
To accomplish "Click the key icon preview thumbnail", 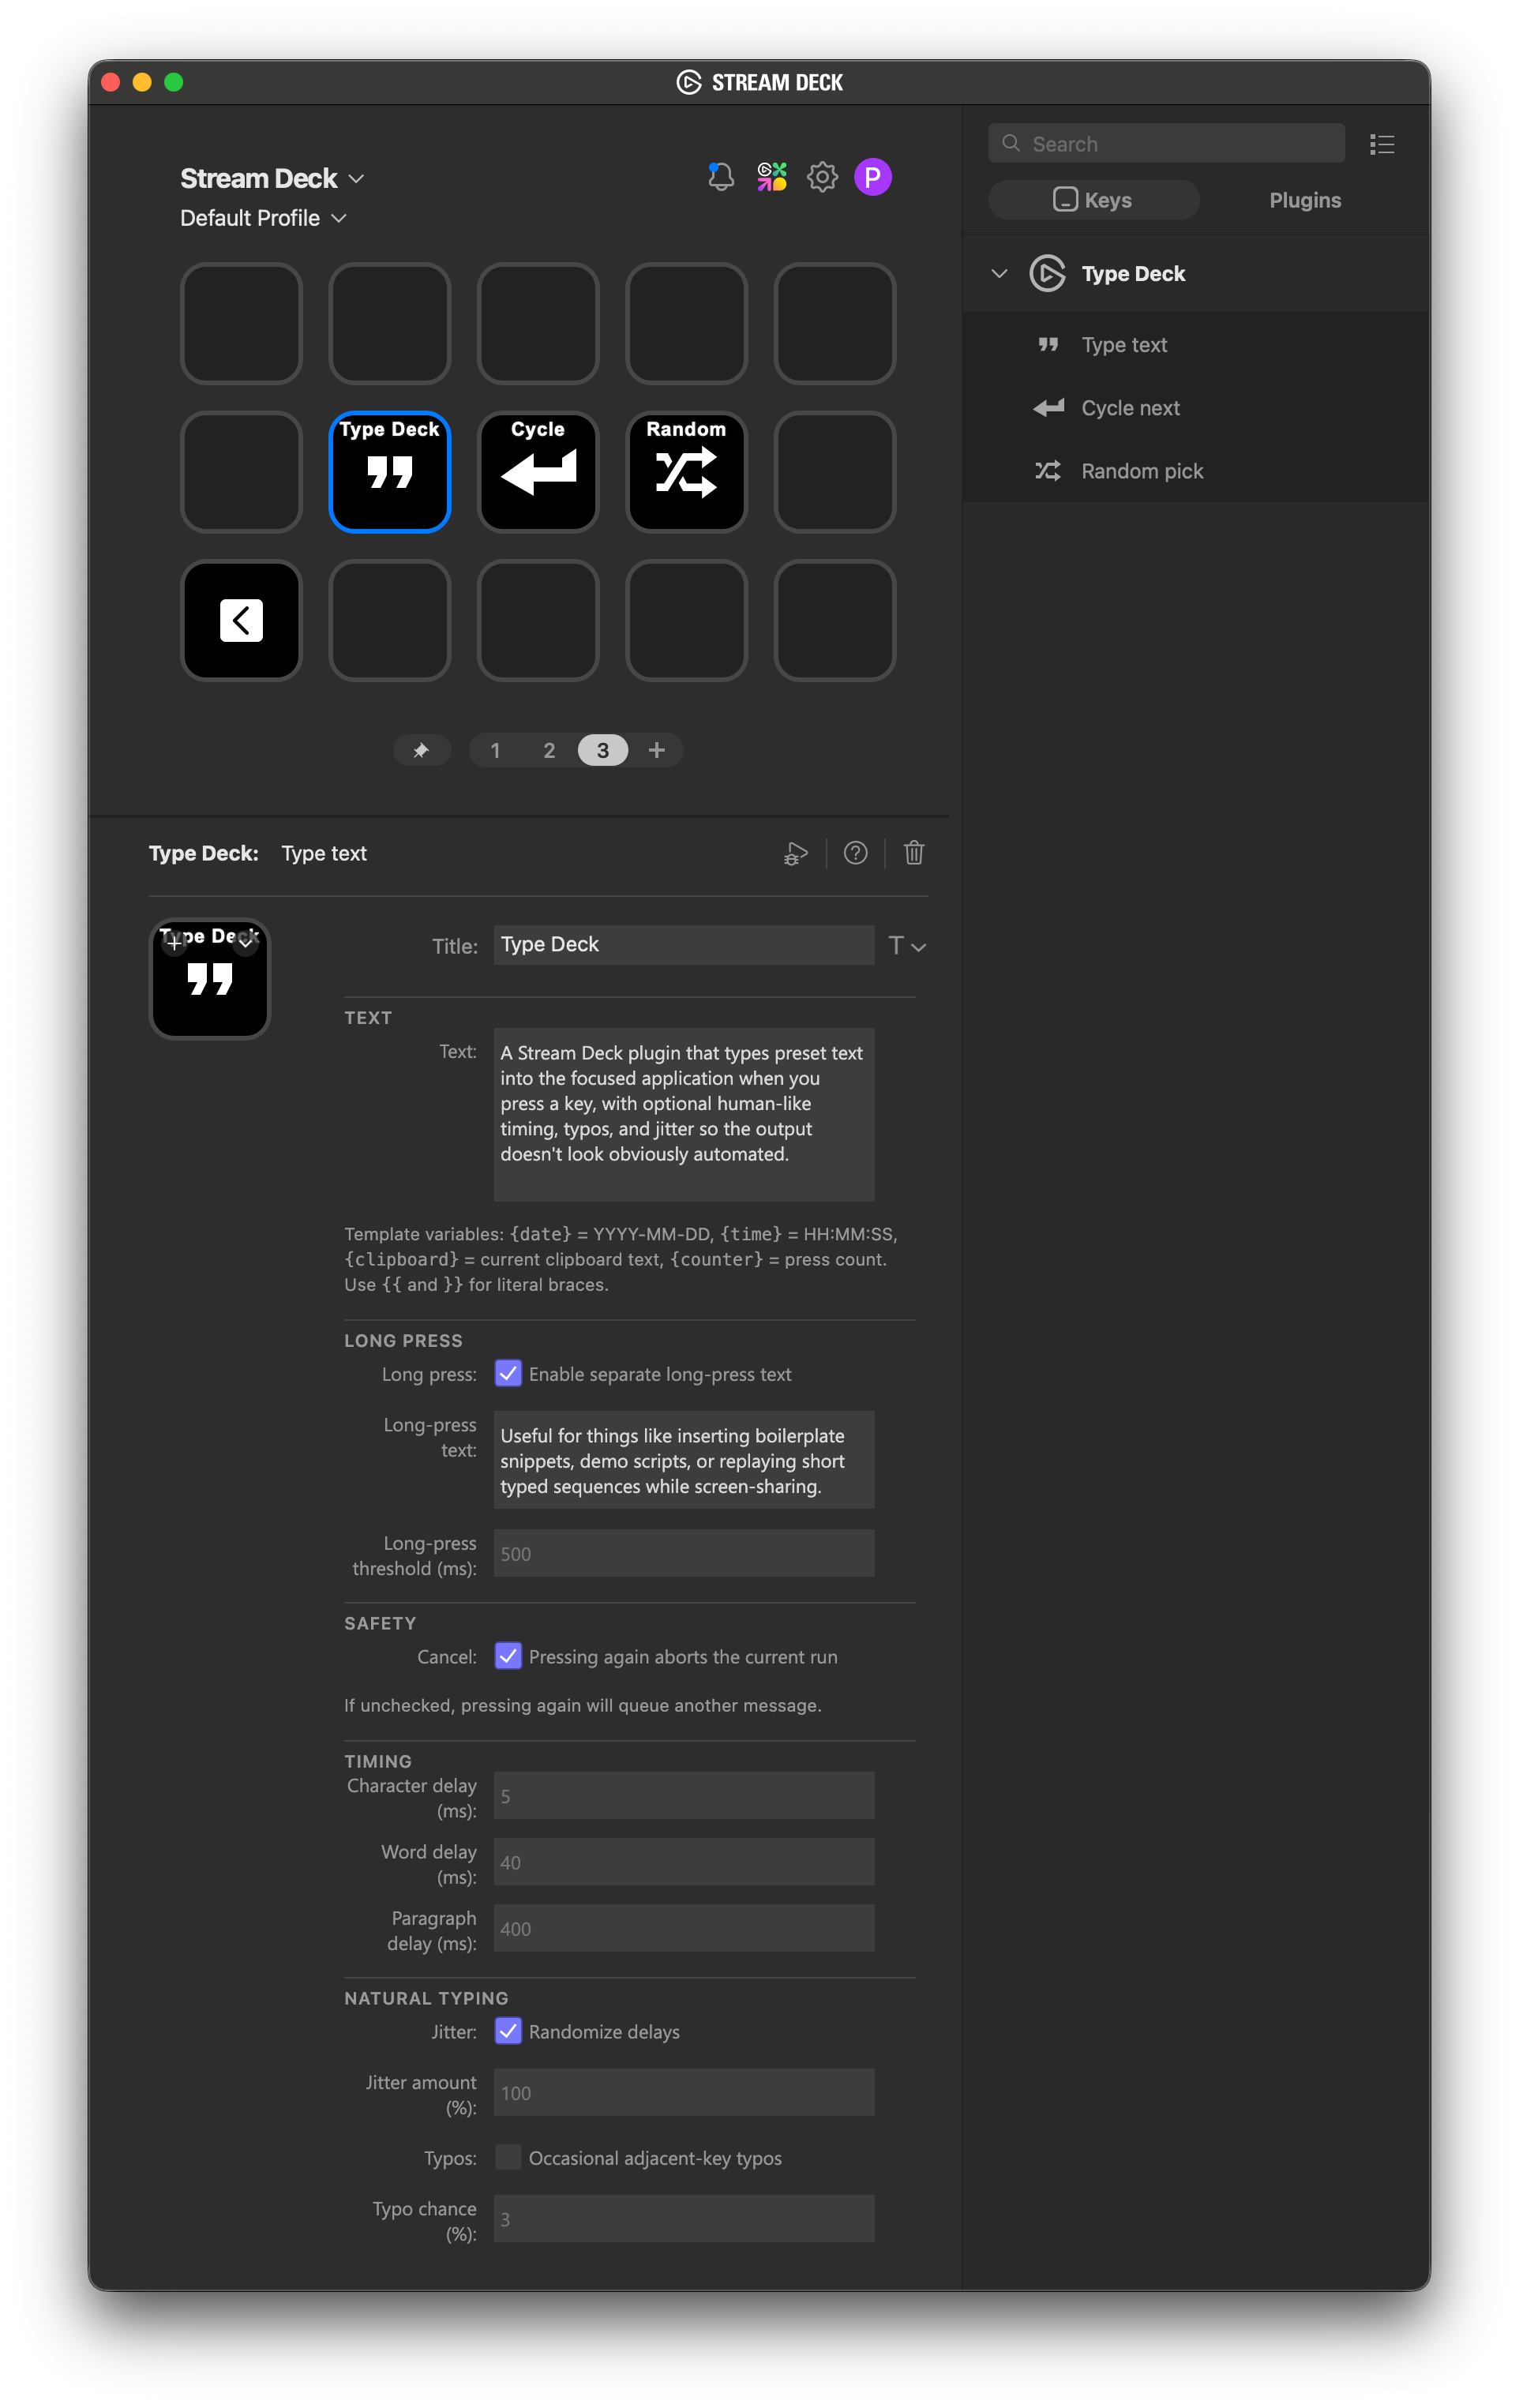I will pyautogui.click(x=210, y=979).
